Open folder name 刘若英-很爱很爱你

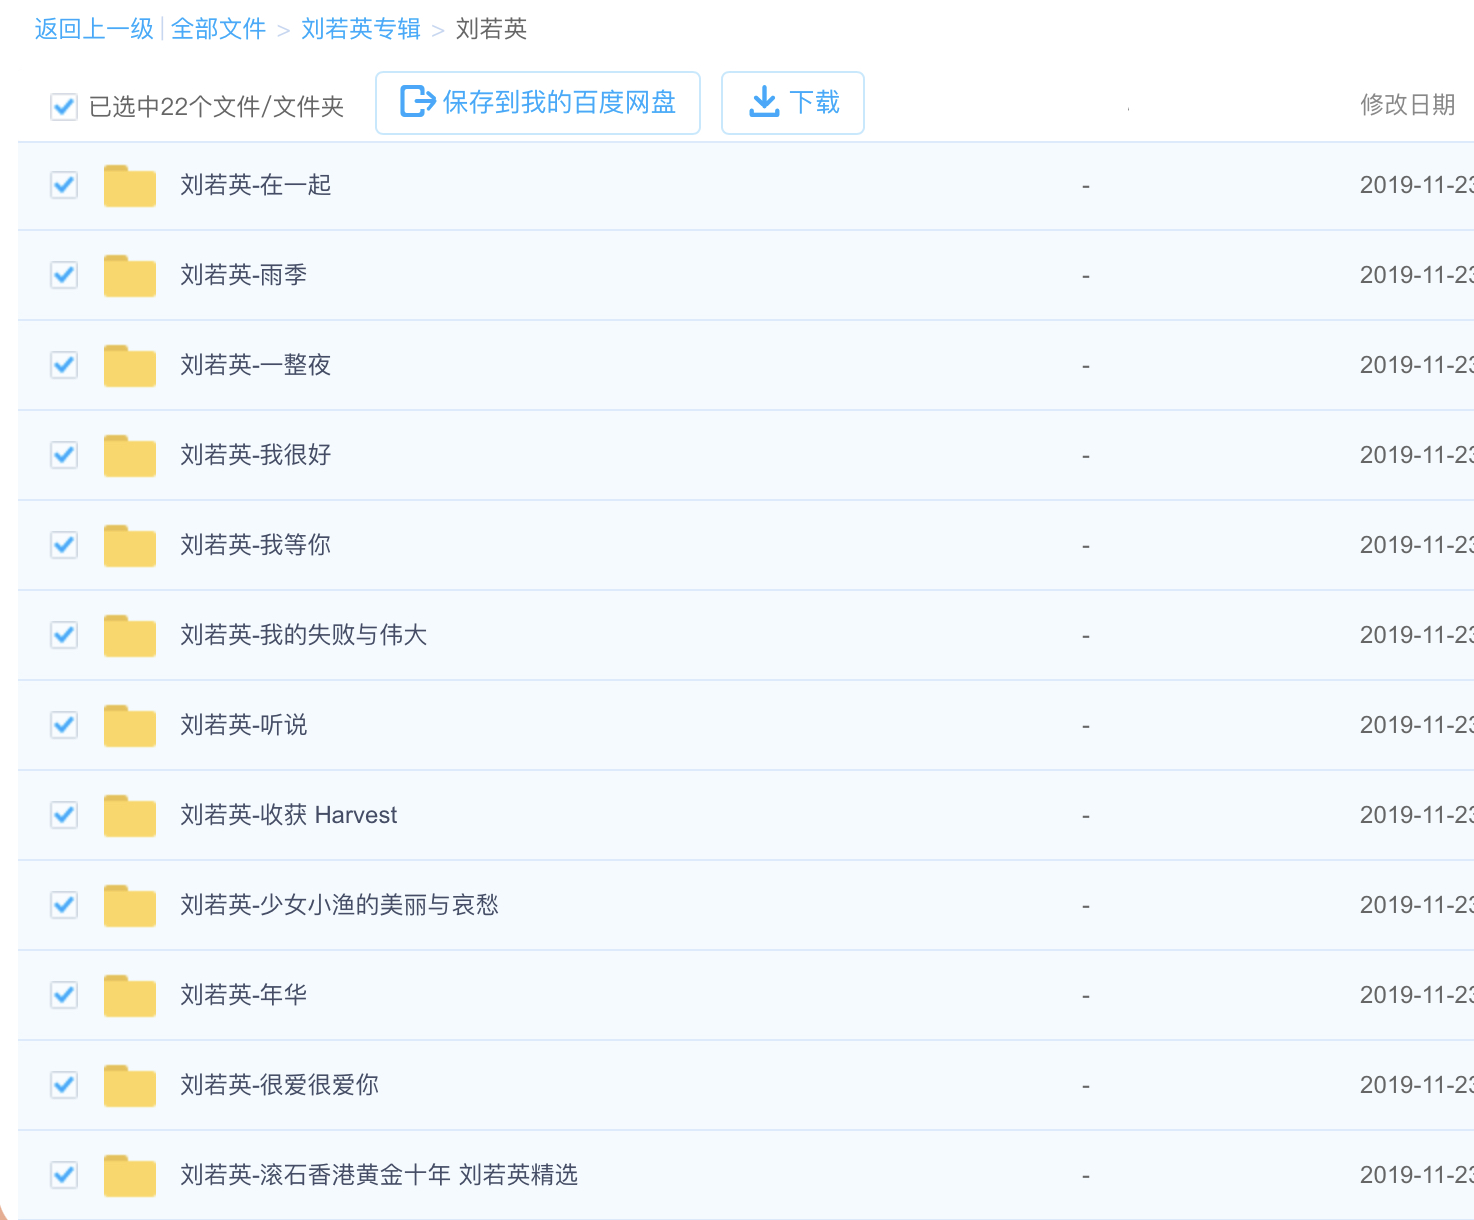coord(279,1085)
